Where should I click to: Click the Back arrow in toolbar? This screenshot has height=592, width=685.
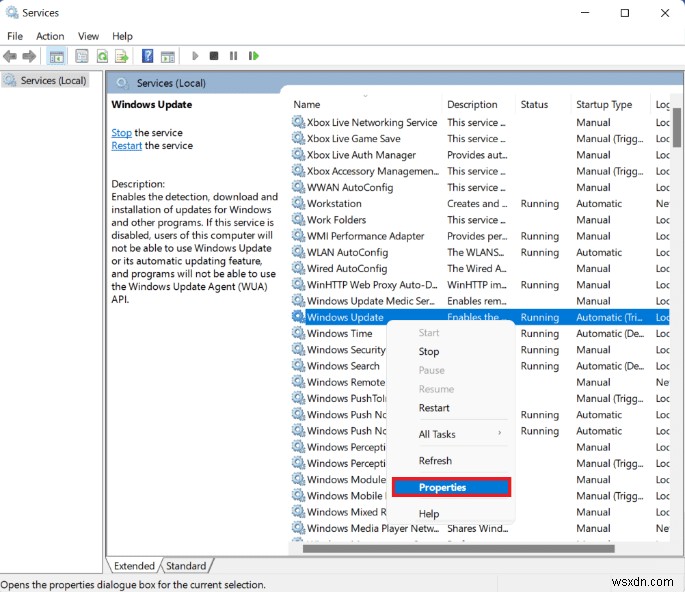point(11,56)
